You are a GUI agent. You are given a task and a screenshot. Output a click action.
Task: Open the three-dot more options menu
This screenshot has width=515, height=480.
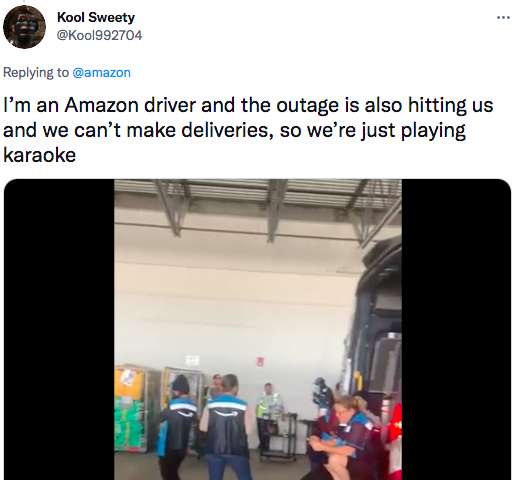pyautogui.click(x=503, y=18)
